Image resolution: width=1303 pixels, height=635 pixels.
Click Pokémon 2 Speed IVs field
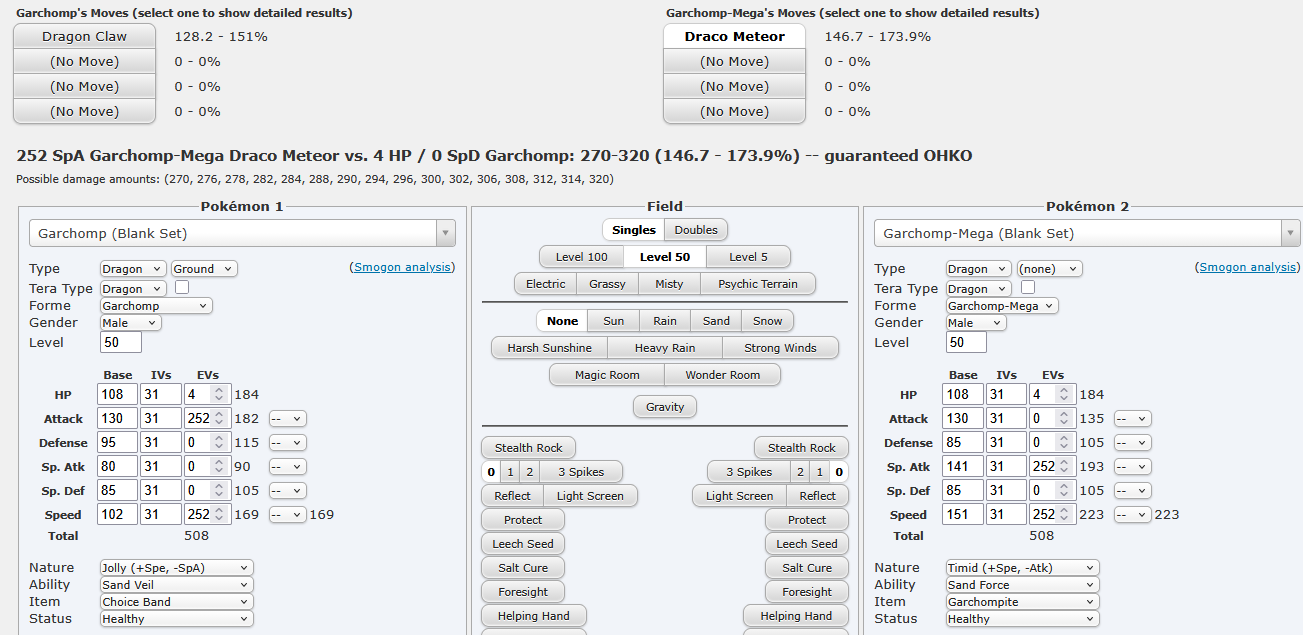click(x=1006, y=515)
